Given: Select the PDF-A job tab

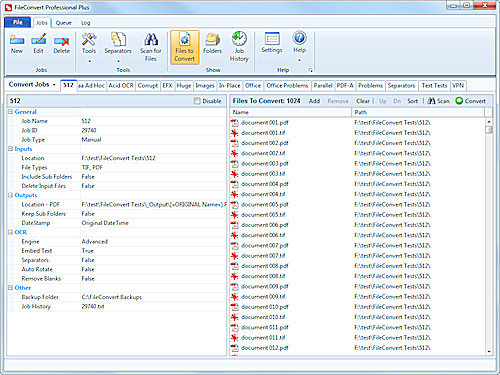Looking at the screenshot, I should click(345, 86).
